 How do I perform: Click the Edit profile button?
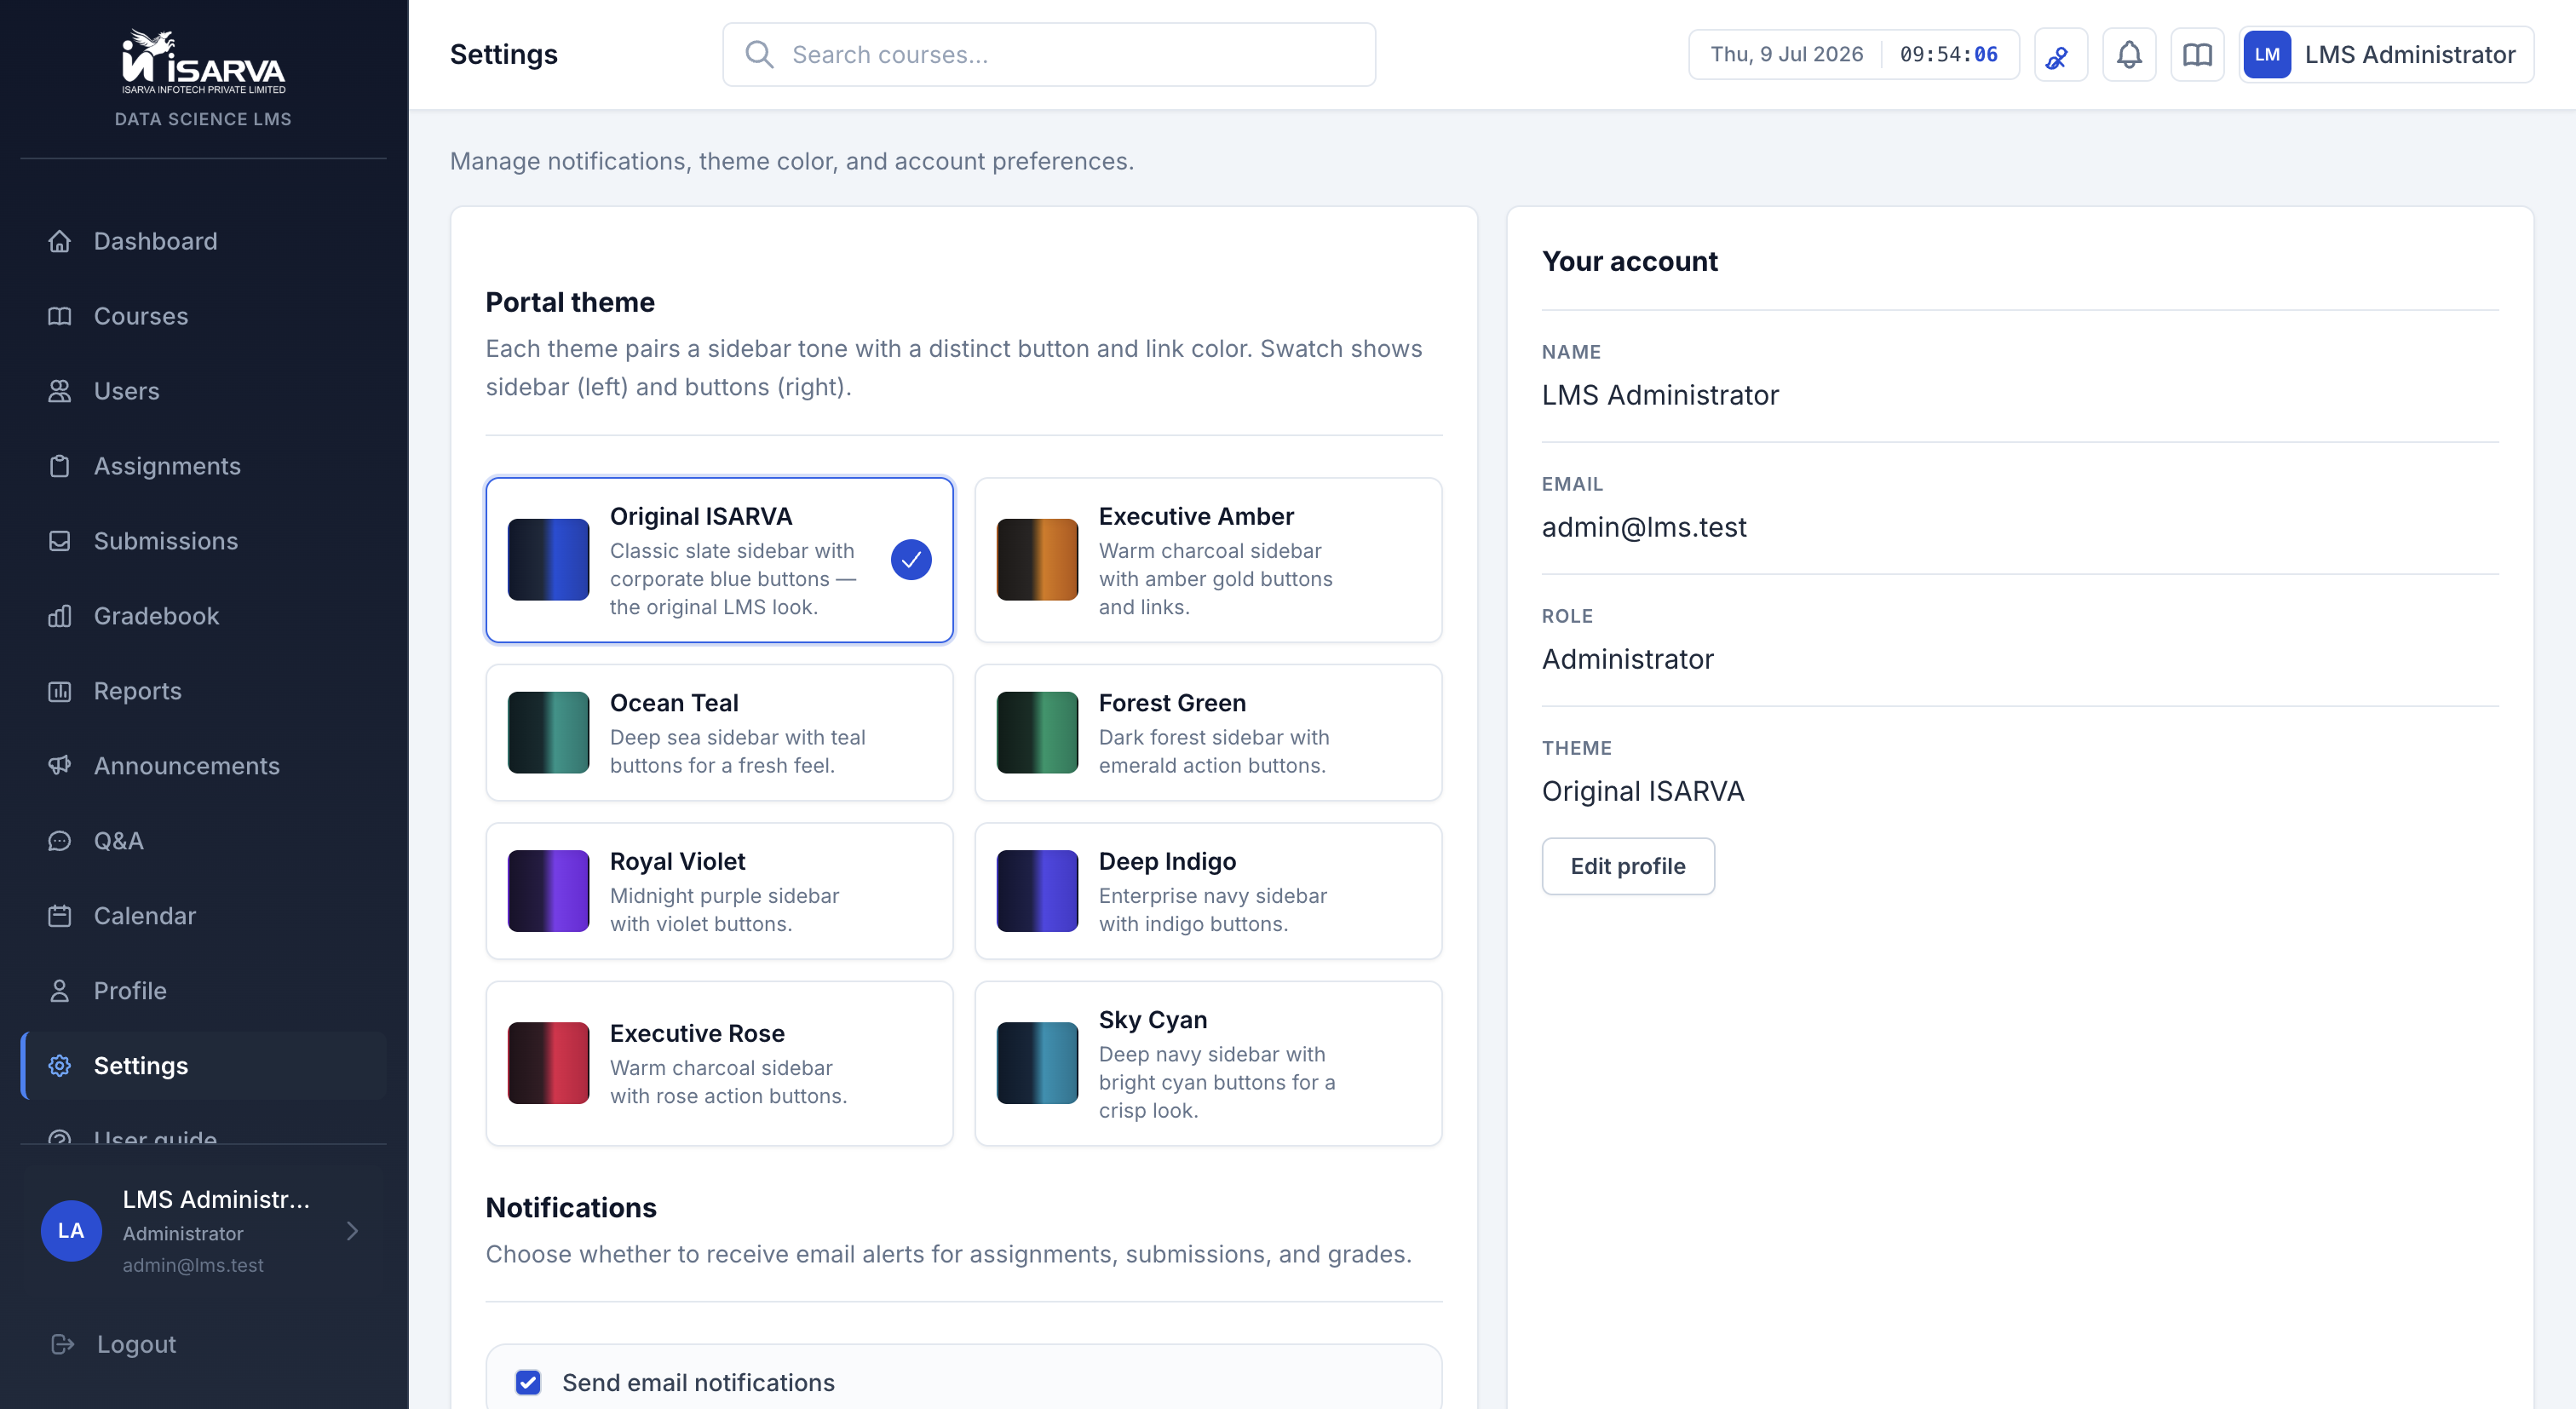[1628, 866]
